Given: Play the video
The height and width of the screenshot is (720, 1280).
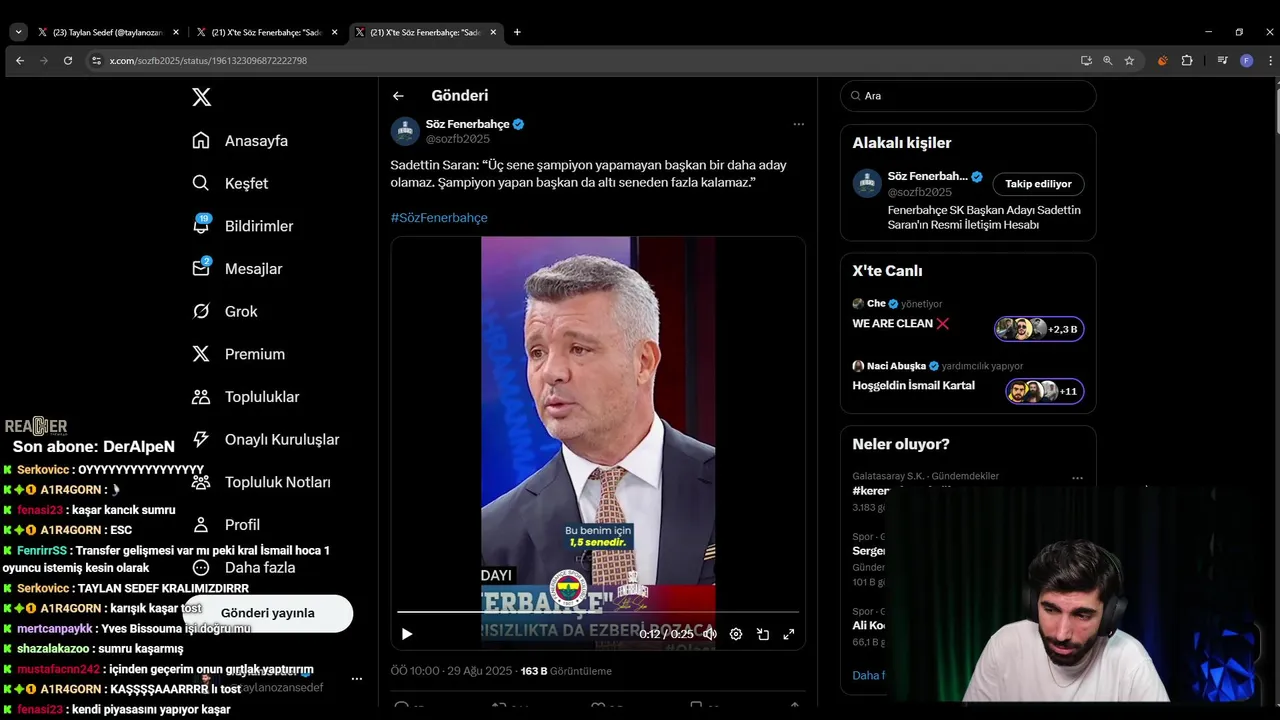Looking at the screenshot, I should 406,634.
